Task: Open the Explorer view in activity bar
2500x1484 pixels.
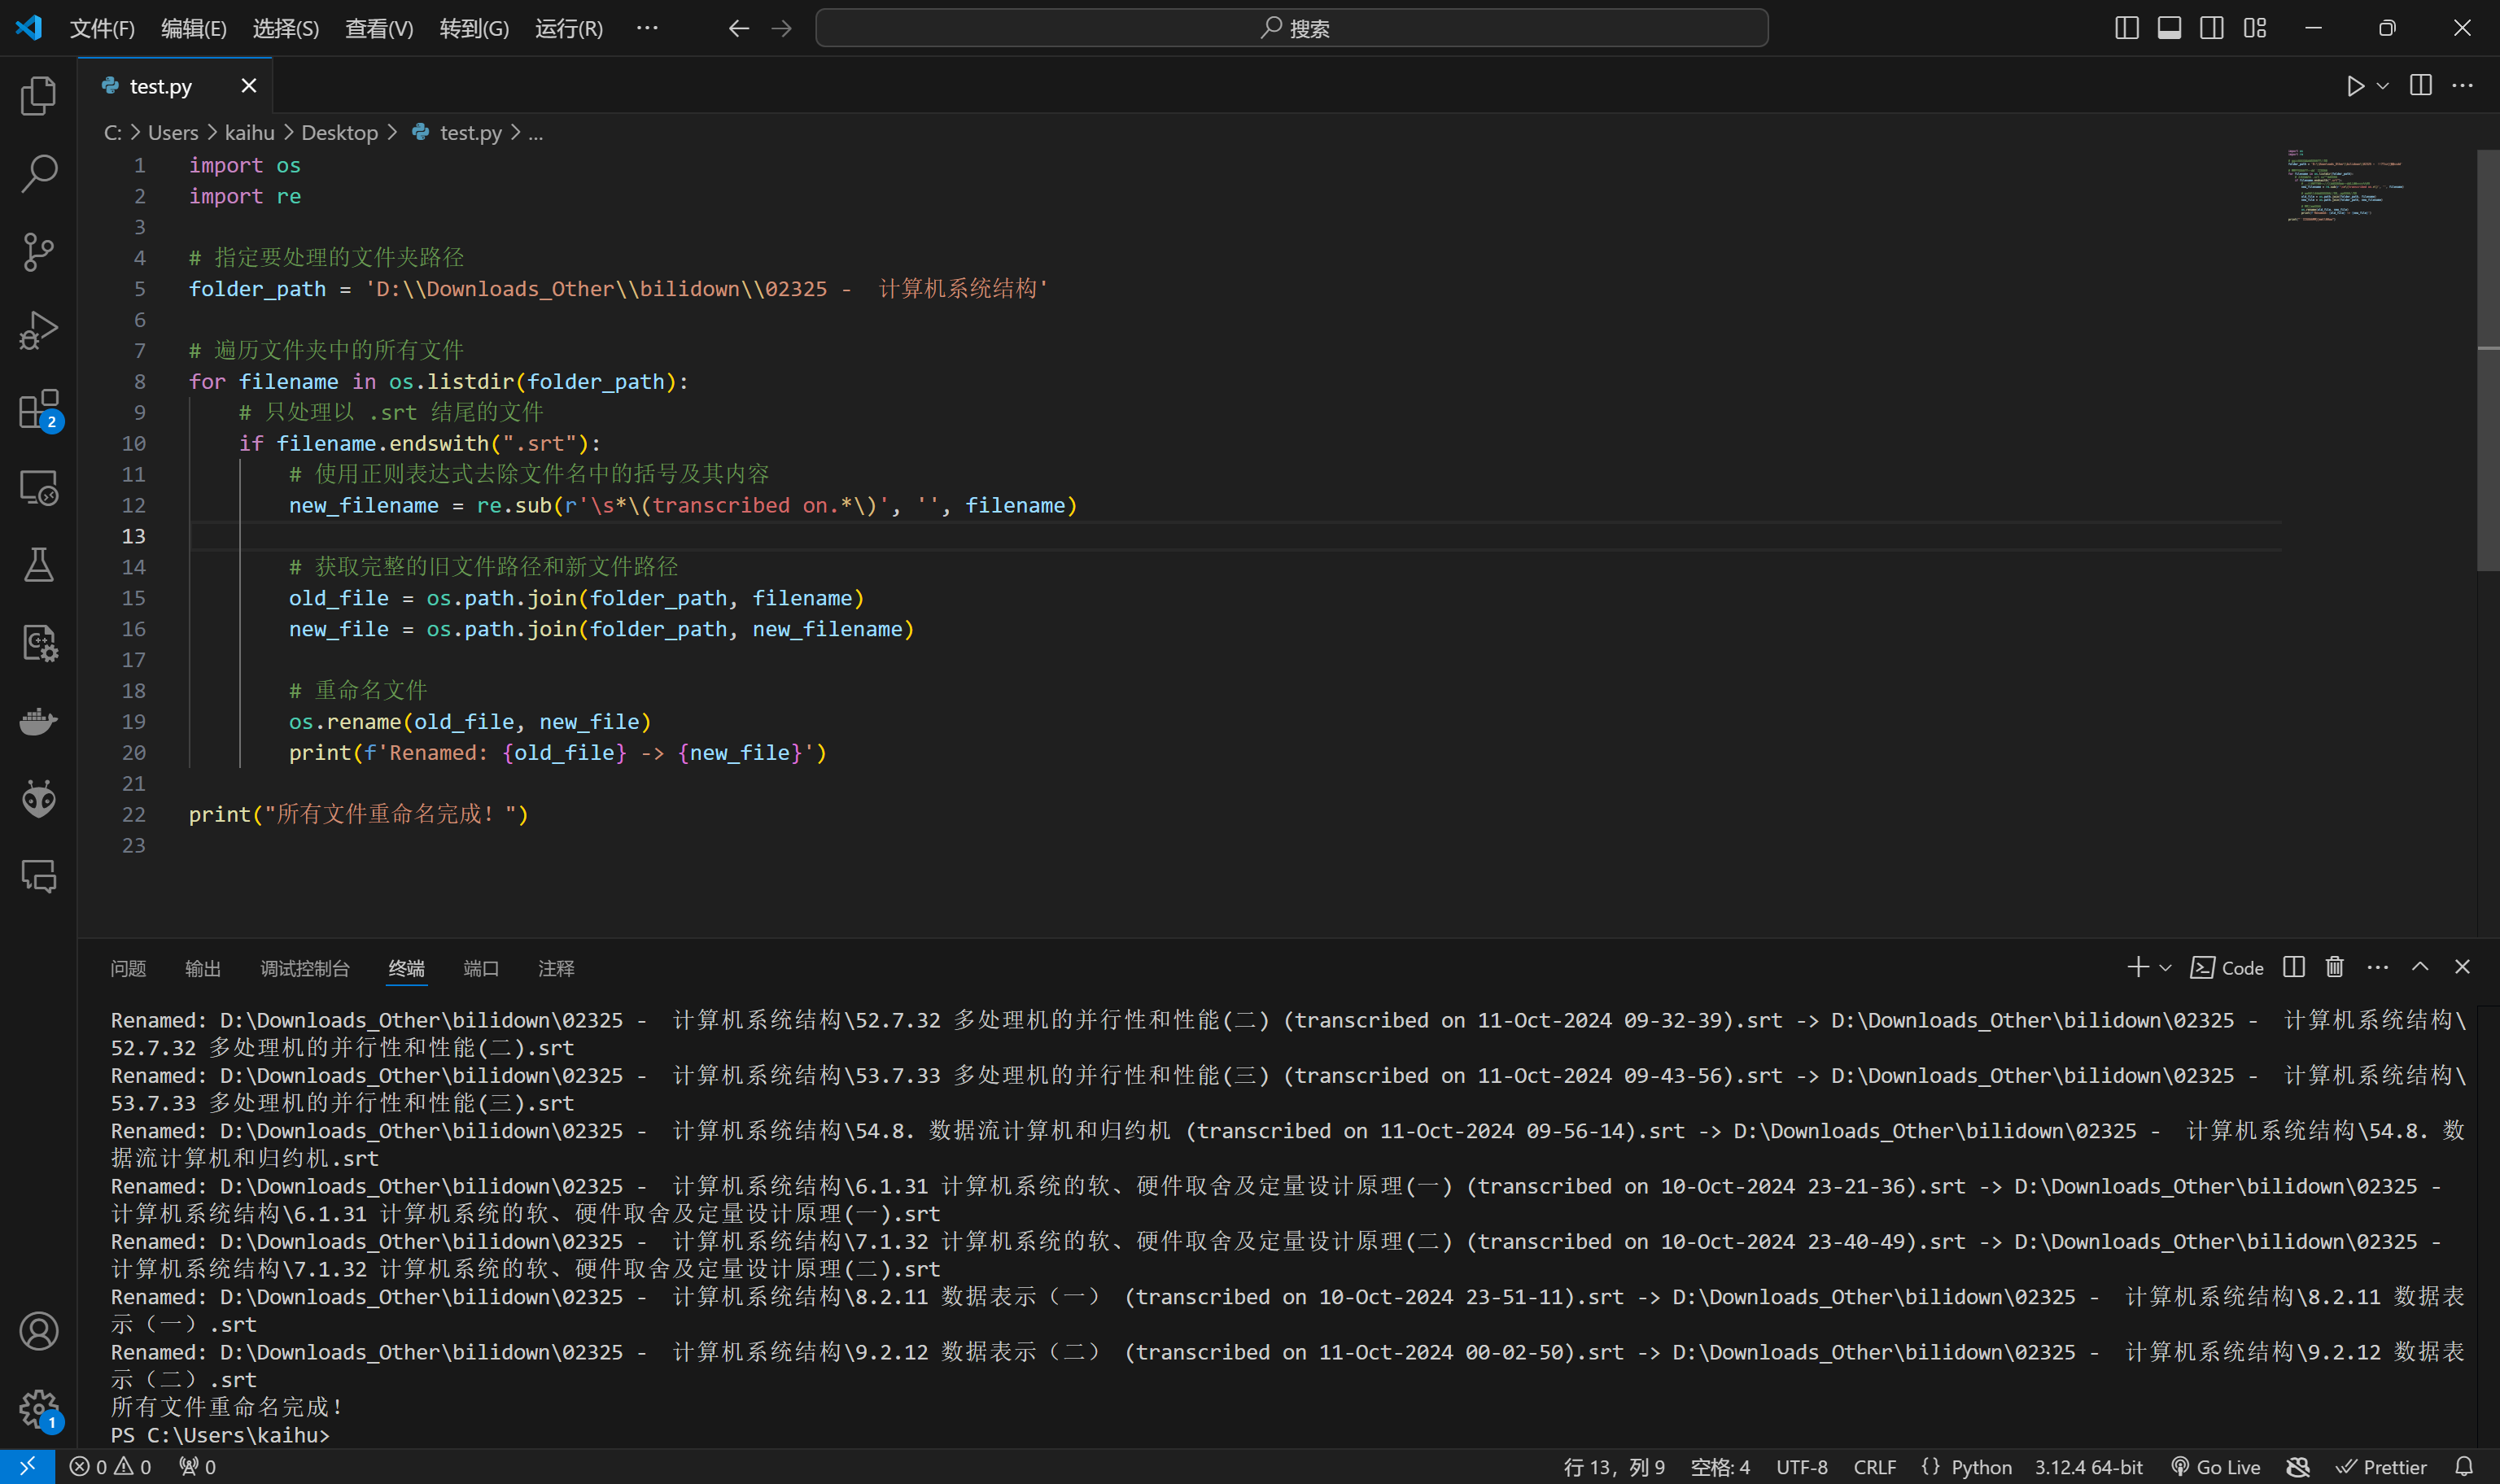Action: pos(38,96)
